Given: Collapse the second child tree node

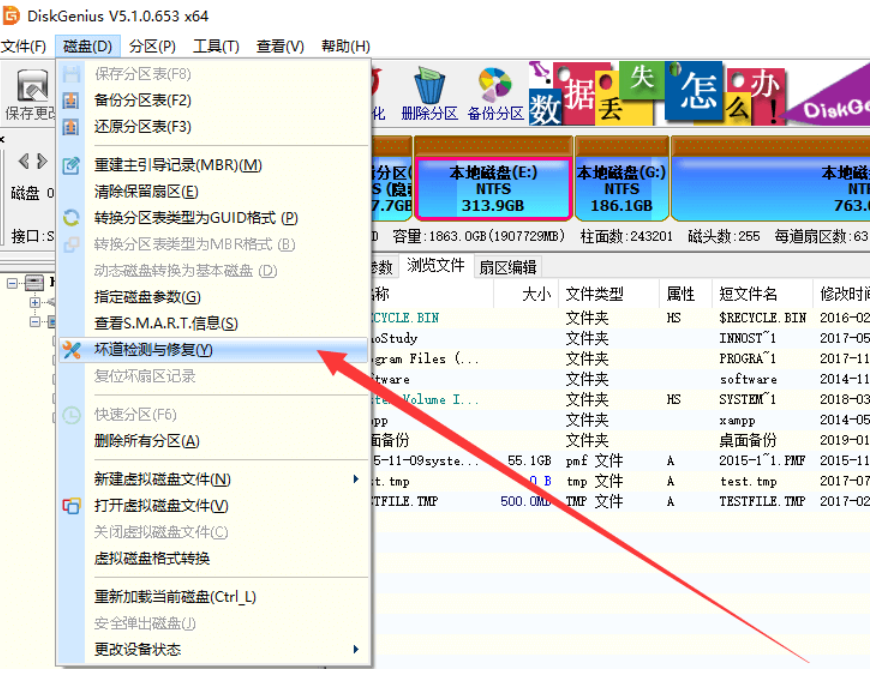Looking at the screenshot, I should (35, 322).
